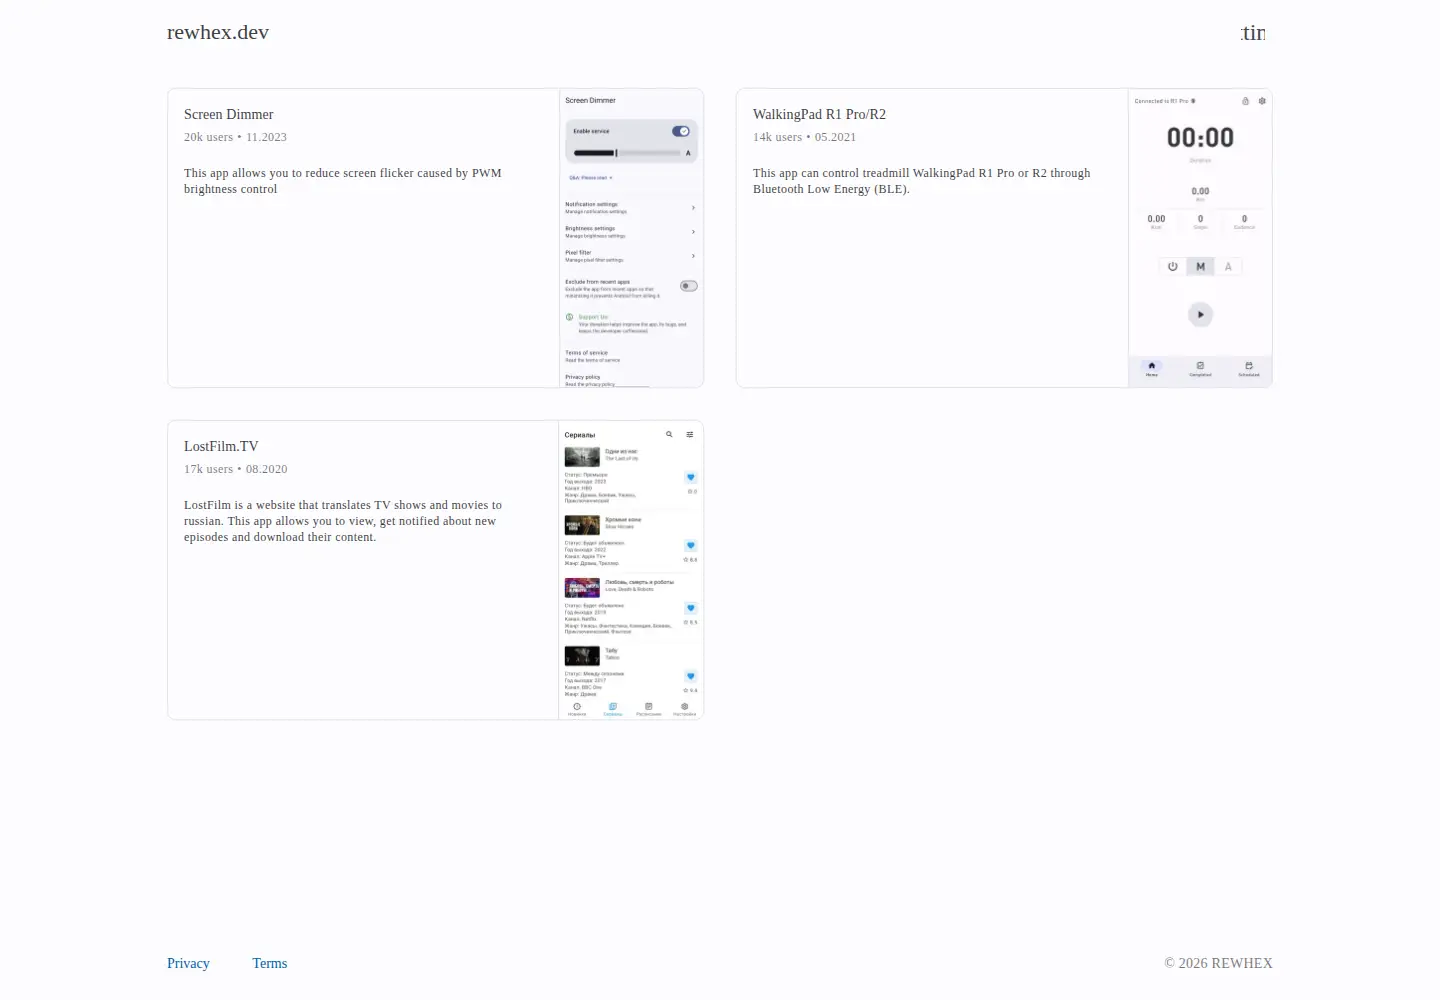Open Новинки tab in LostFilm preview
This screenshot has width=1440, height=1000.
click(x=577, y=709)
